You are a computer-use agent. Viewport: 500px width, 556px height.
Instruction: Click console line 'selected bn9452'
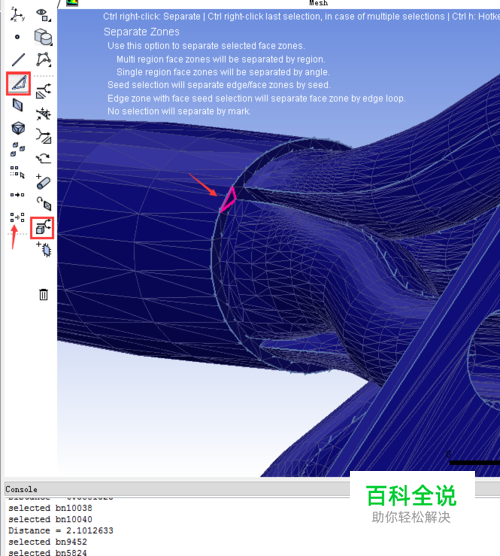pos(48,542)
